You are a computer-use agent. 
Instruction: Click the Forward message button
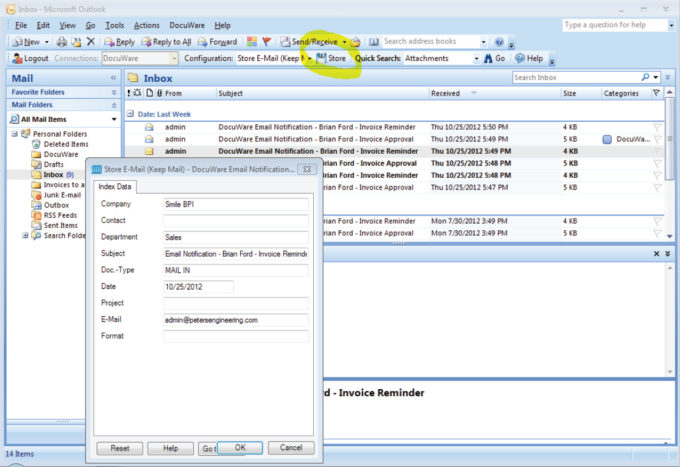click(217, 42)
